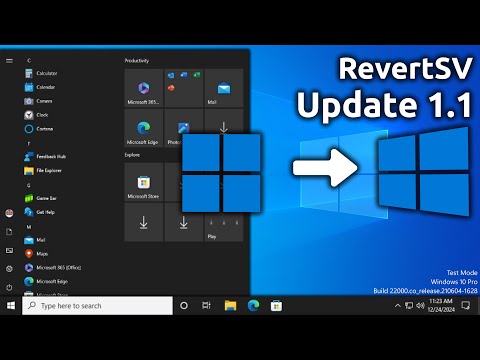Open Calendar from the app list
The width and height of the screenshot is (480, 360).
(x=40, y=87)
